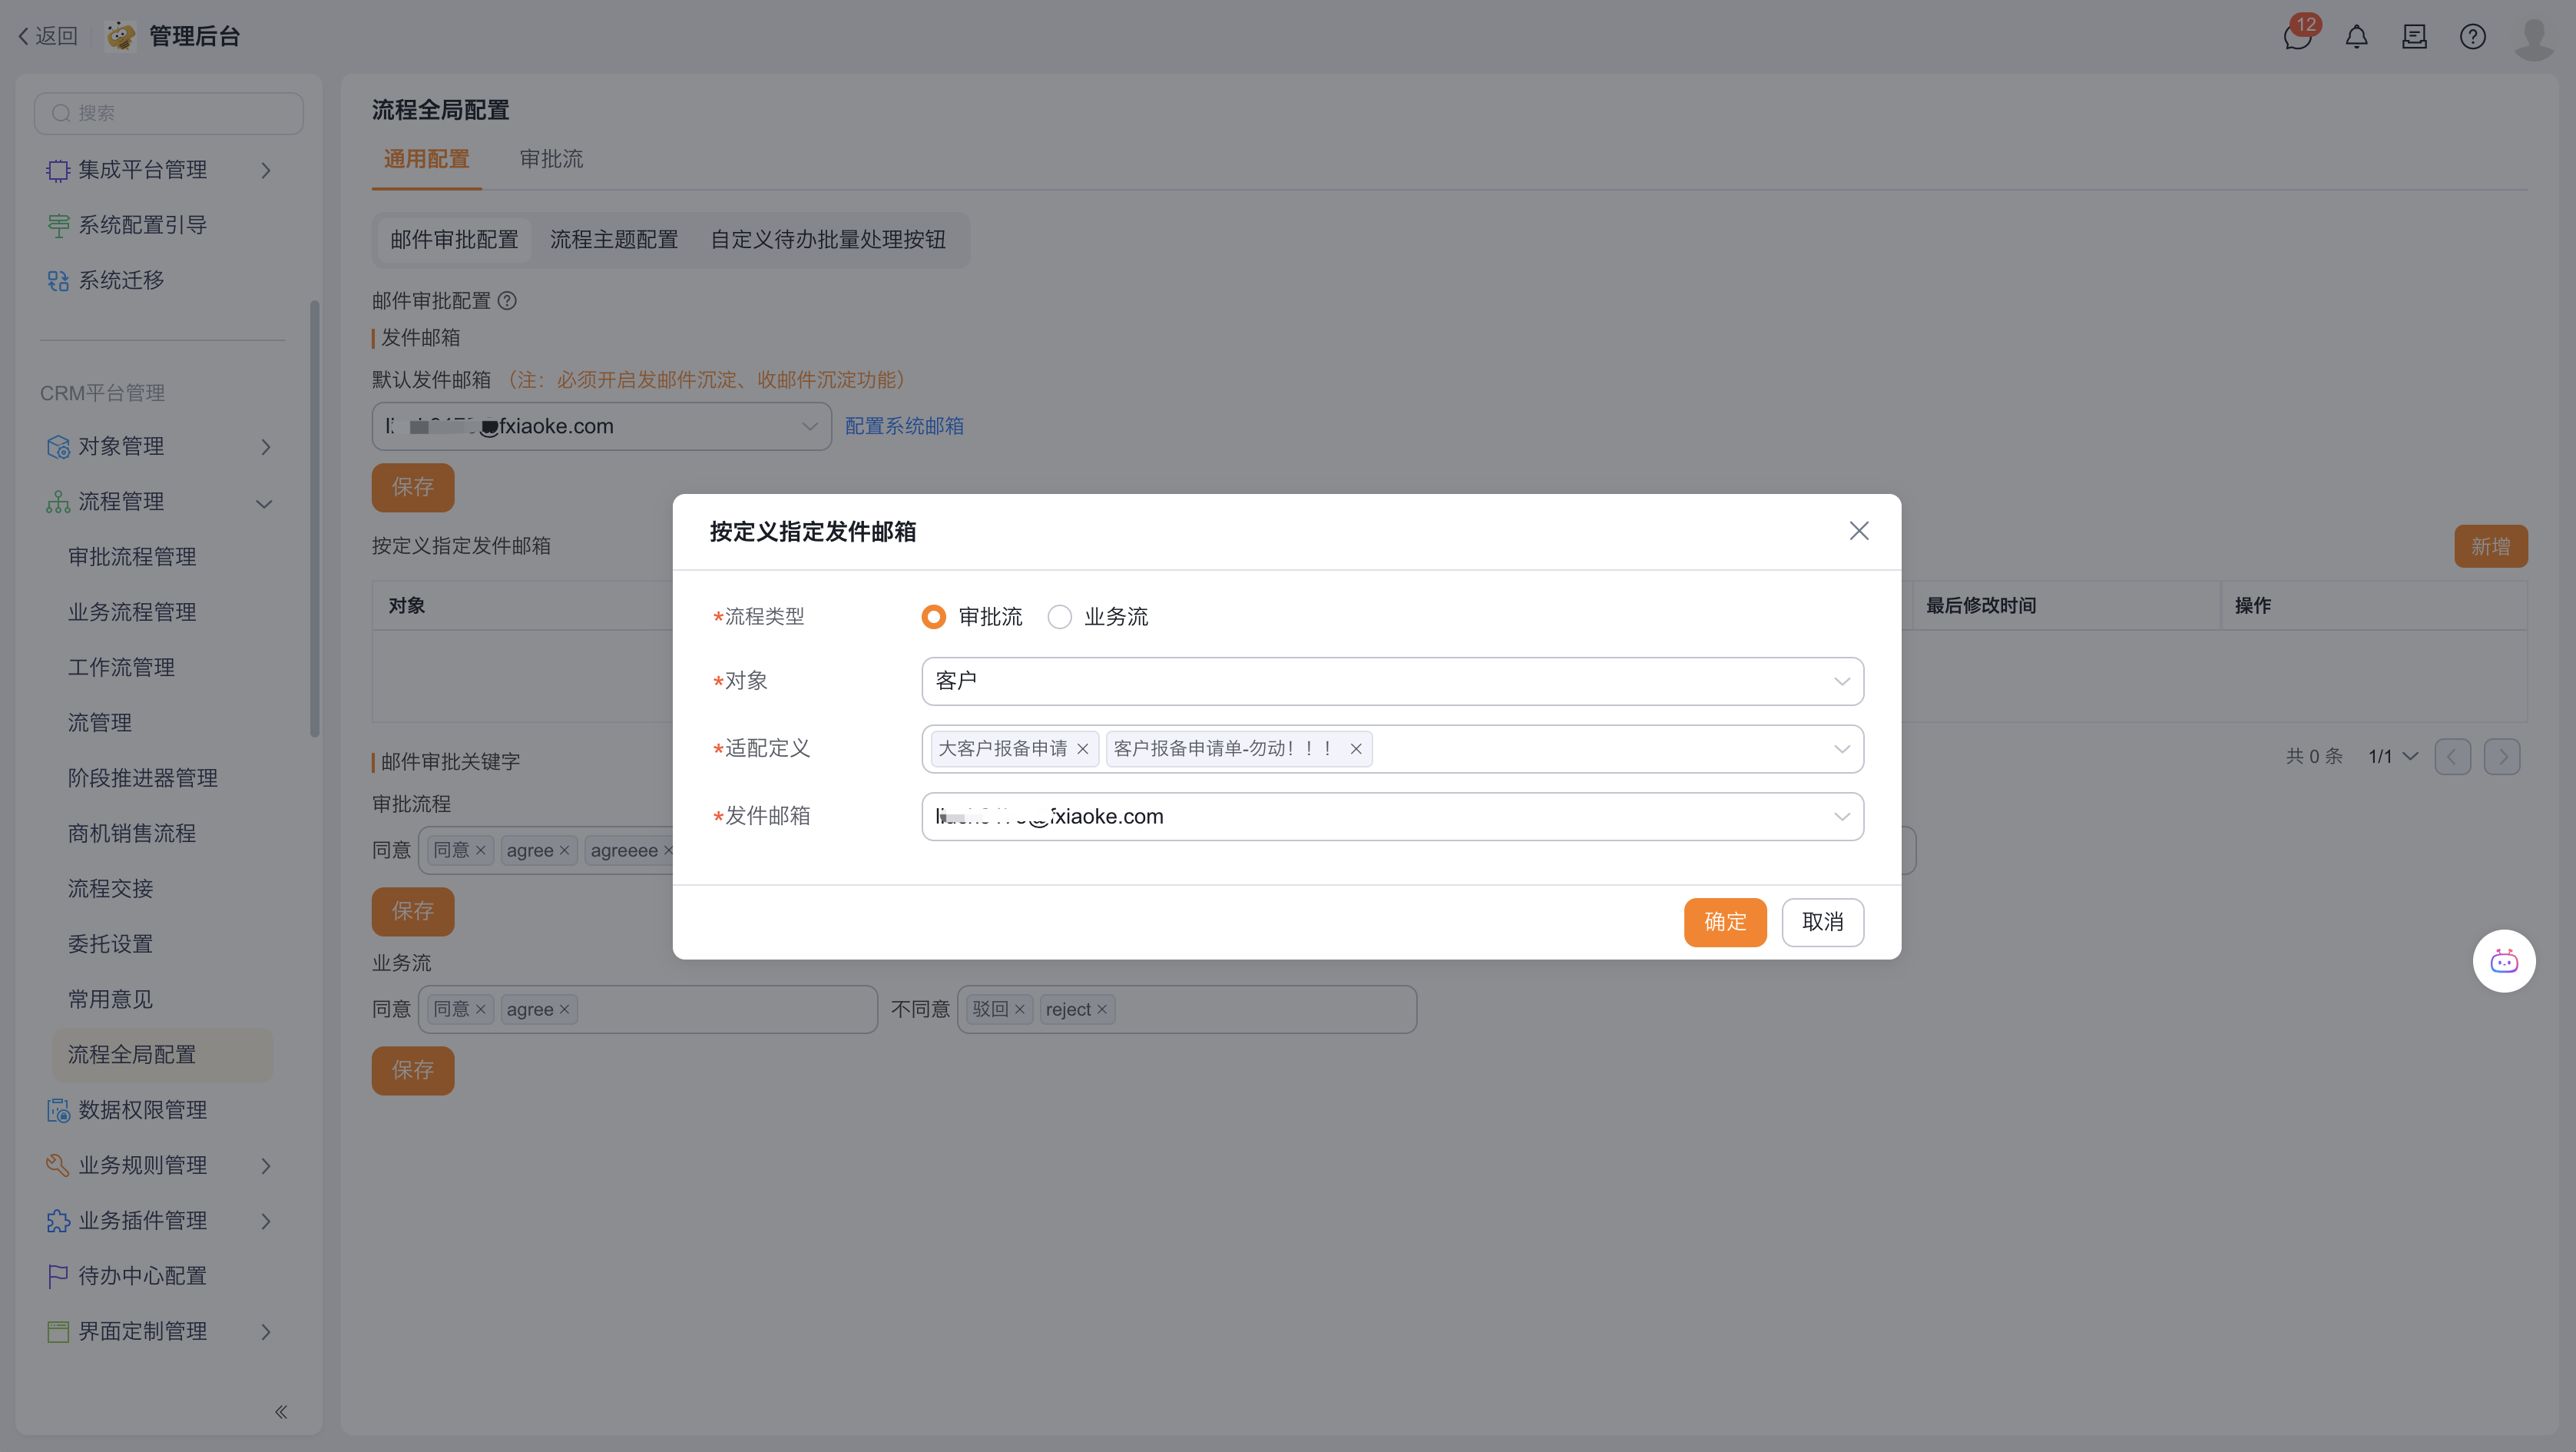The height and width of the screenshot is (1452, 2576).
Task: Open 流程全局配置 in sidebar menu
Action: [x=132, y=1054]
